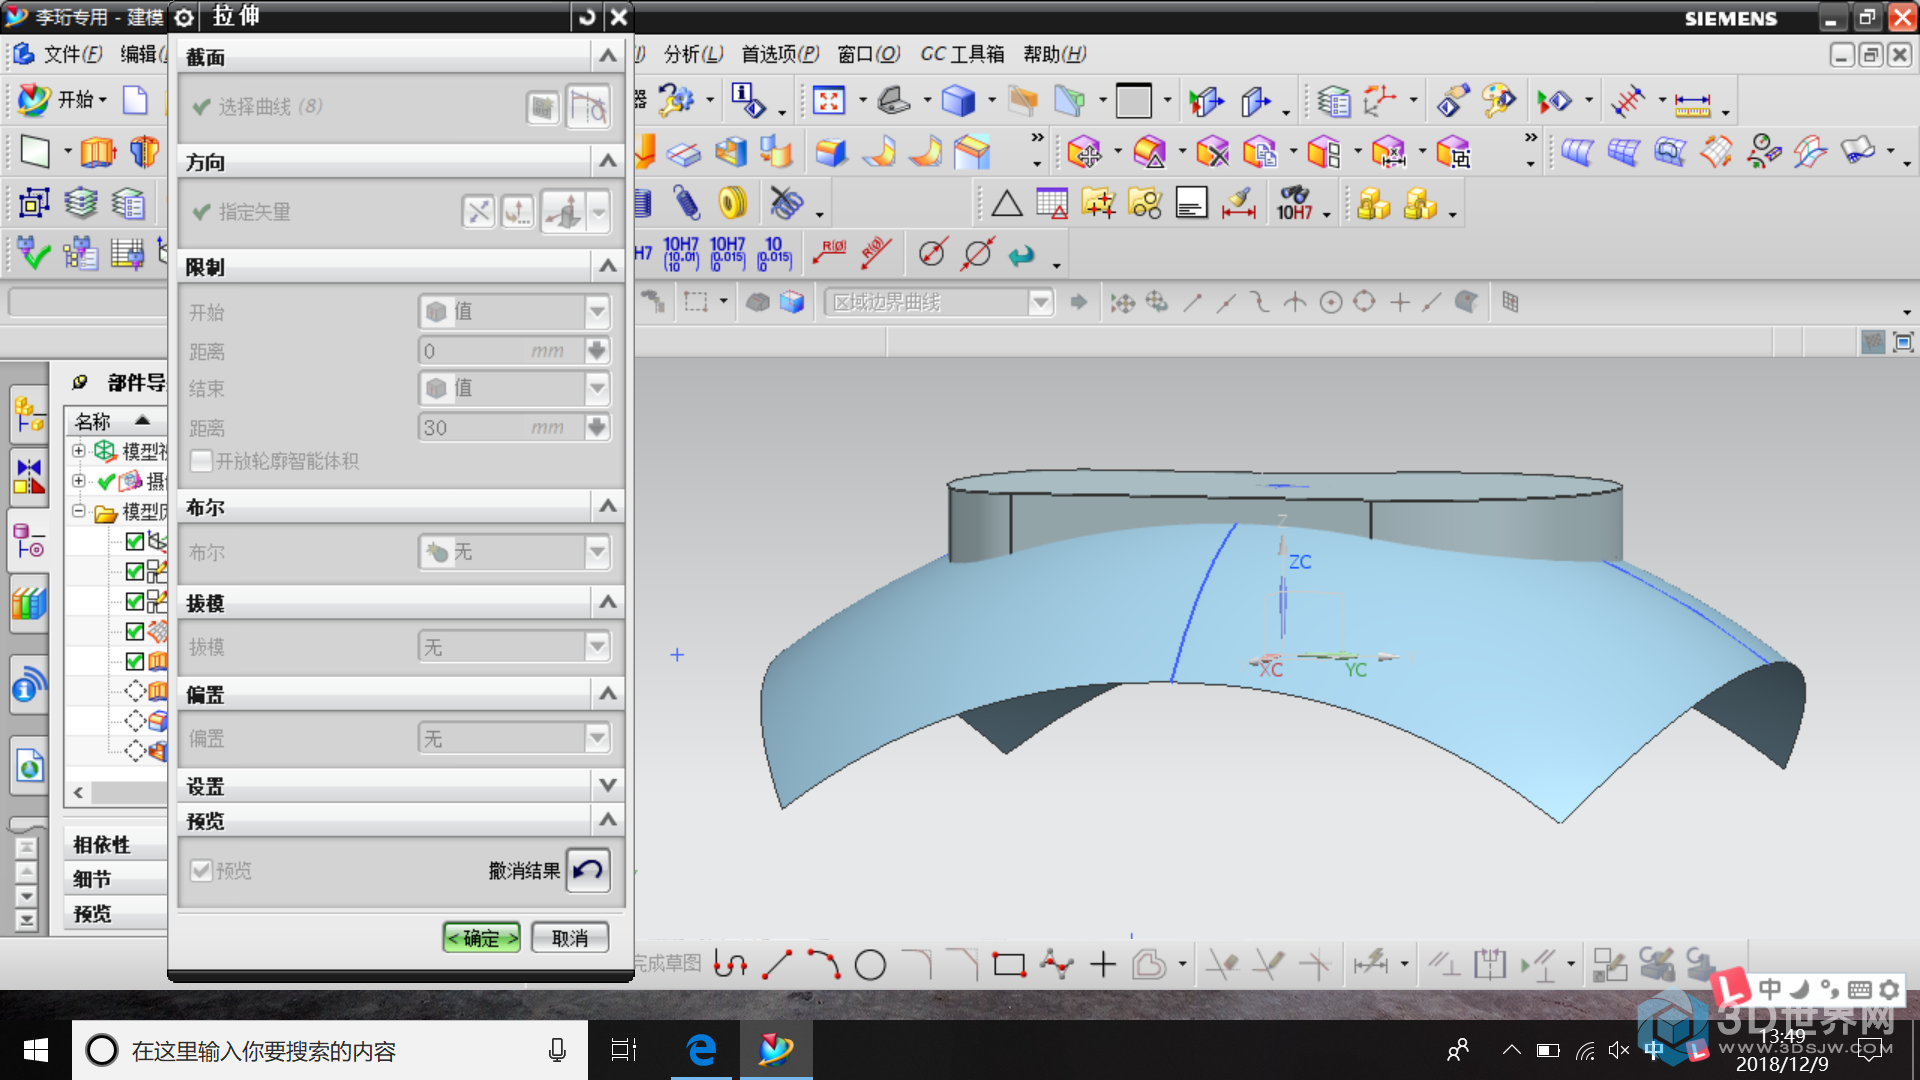
Task: Click the Start (开始) toolbar icon
Action: pyautogui.click(x=62, y=99)
